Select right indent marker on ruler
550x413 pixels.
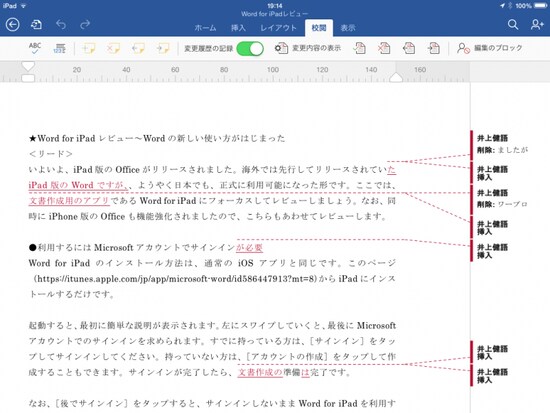coord(396,78)
